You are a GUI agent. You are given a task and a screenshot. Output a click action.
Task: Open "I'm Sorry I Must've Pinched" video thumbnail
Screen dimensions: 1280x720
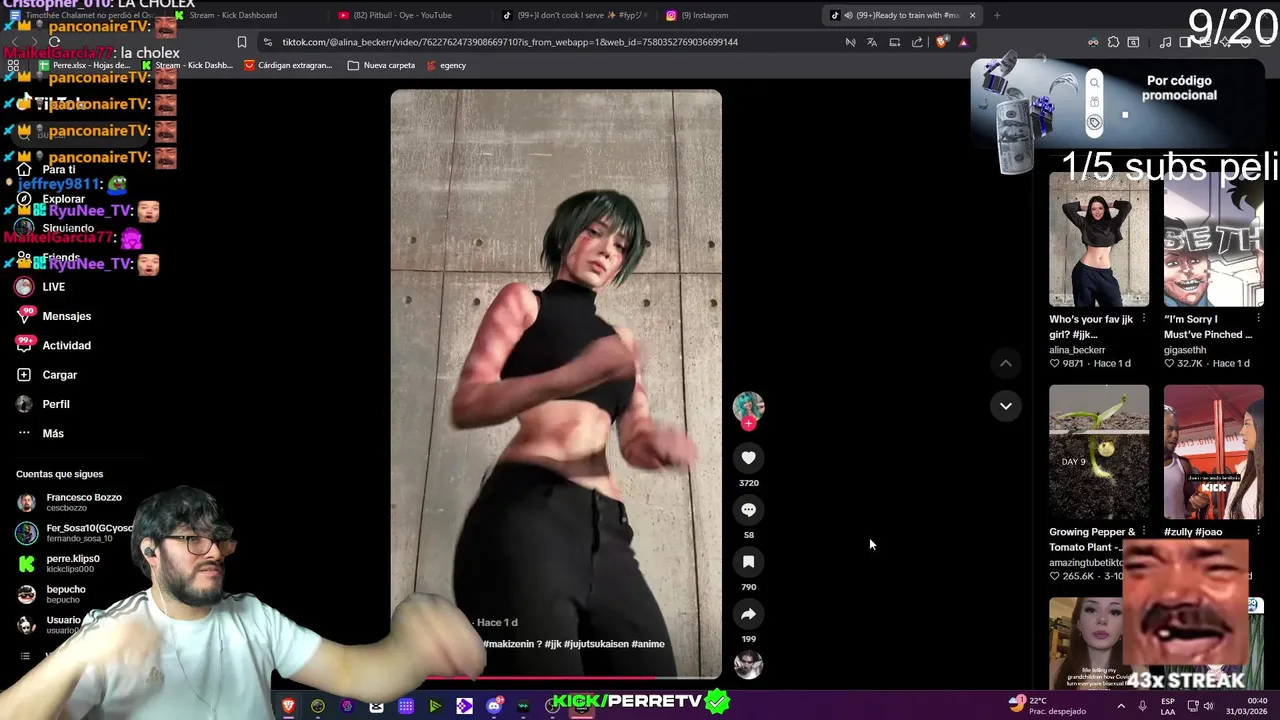point(1214,239)
